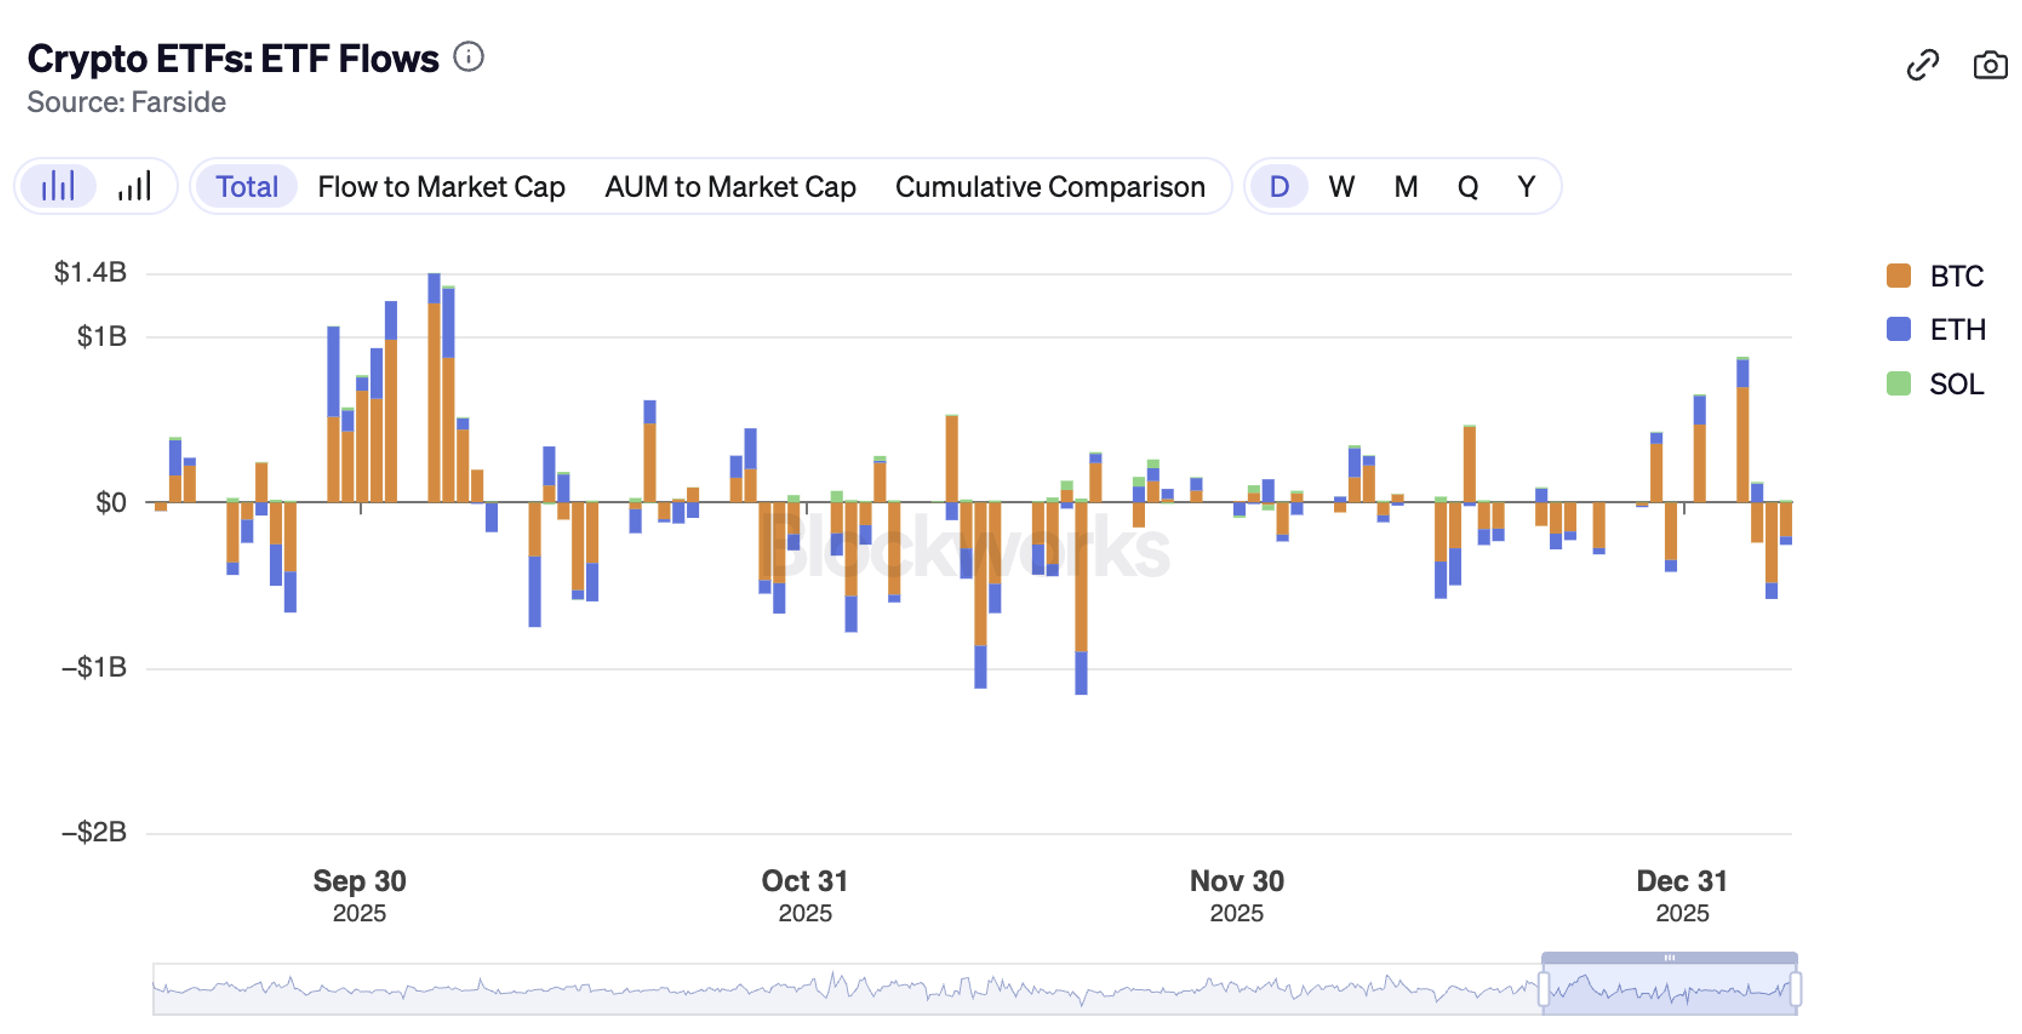Click the blue ETH legend swatch
The width and height of the screenshot is (2022, 1034).
click(1898, 330)
